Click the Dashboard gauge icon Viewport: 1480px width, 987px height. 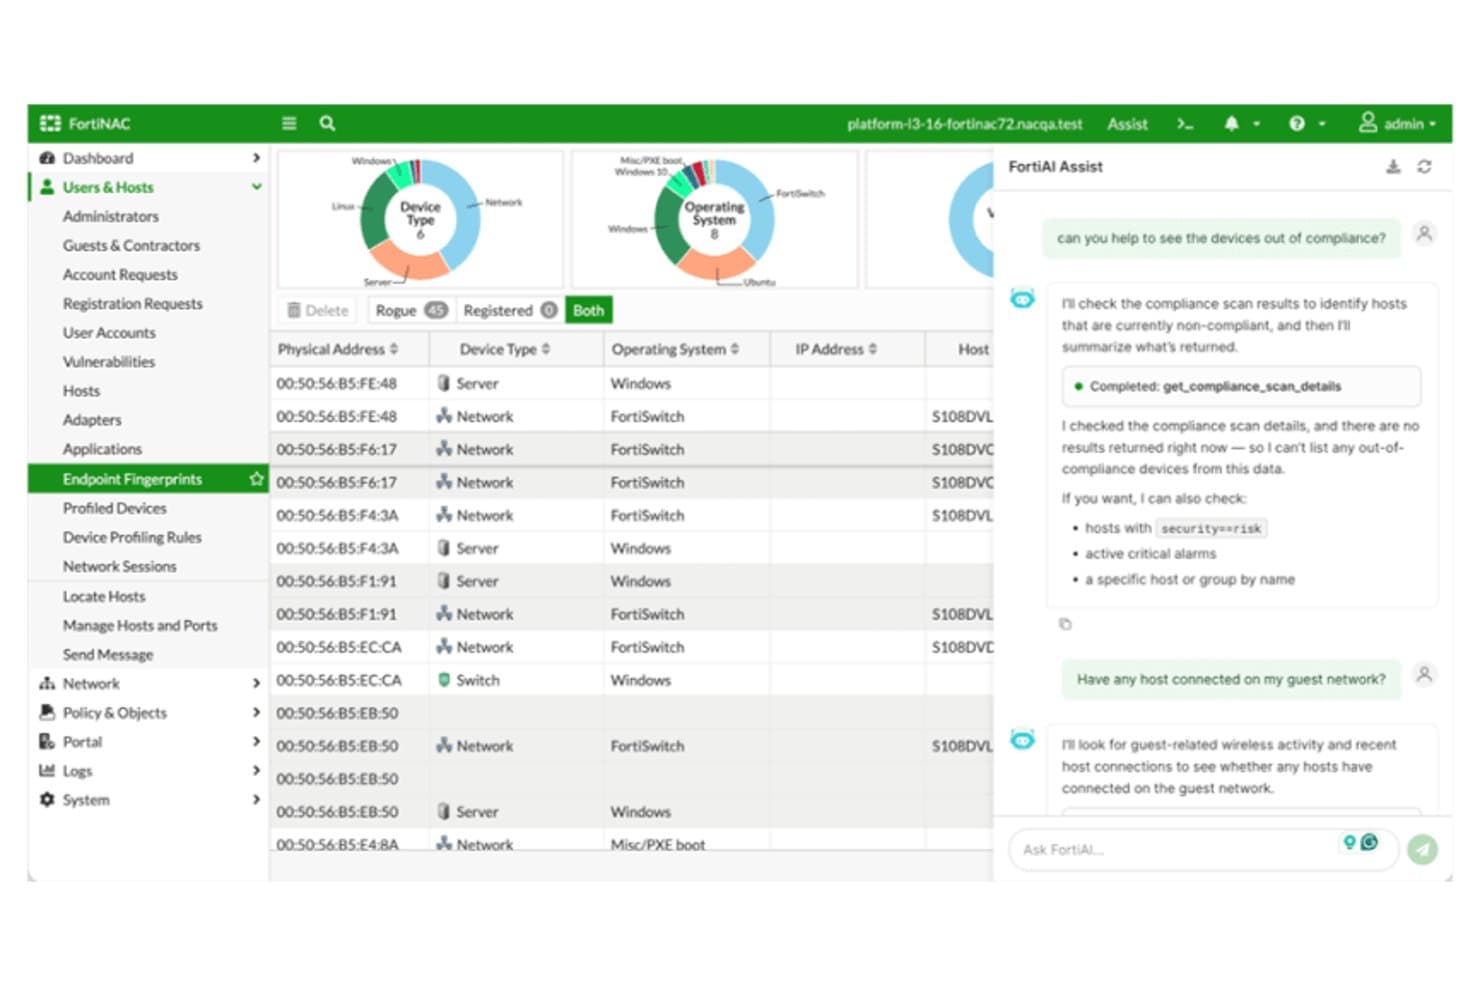[x=47, y=158]
